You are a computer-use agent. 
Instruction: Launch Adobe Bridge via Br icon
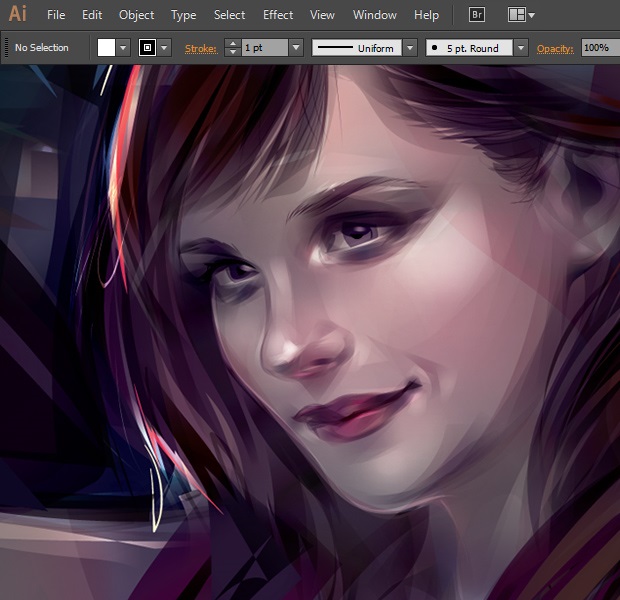(x=477, y=15)
